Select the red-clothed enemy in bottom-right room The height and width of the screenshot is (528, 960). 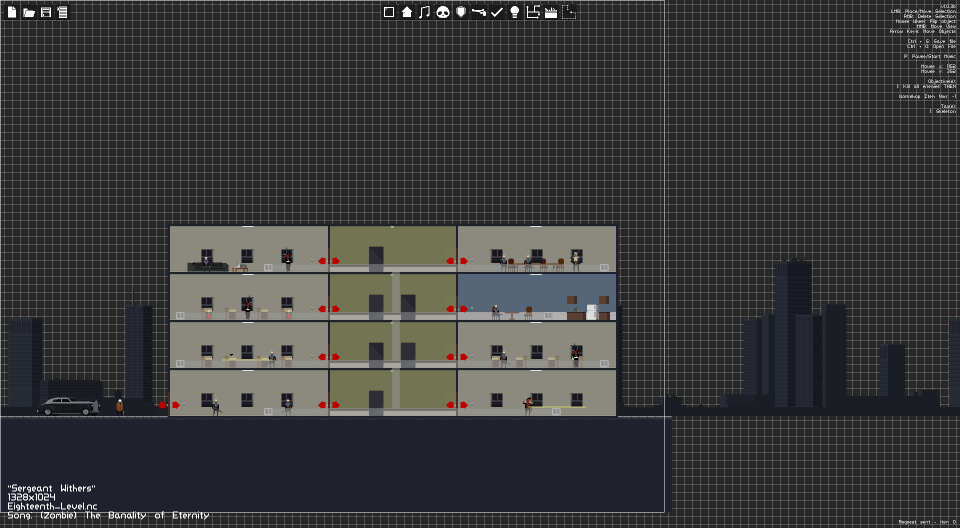(x=528, y=407)
